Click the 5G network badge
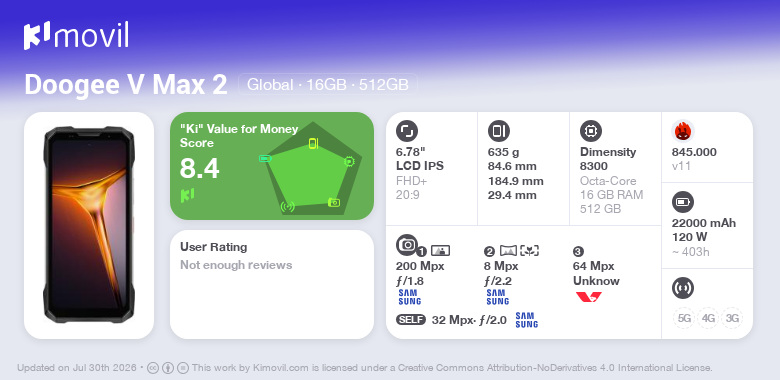 (x=684, y=318)
